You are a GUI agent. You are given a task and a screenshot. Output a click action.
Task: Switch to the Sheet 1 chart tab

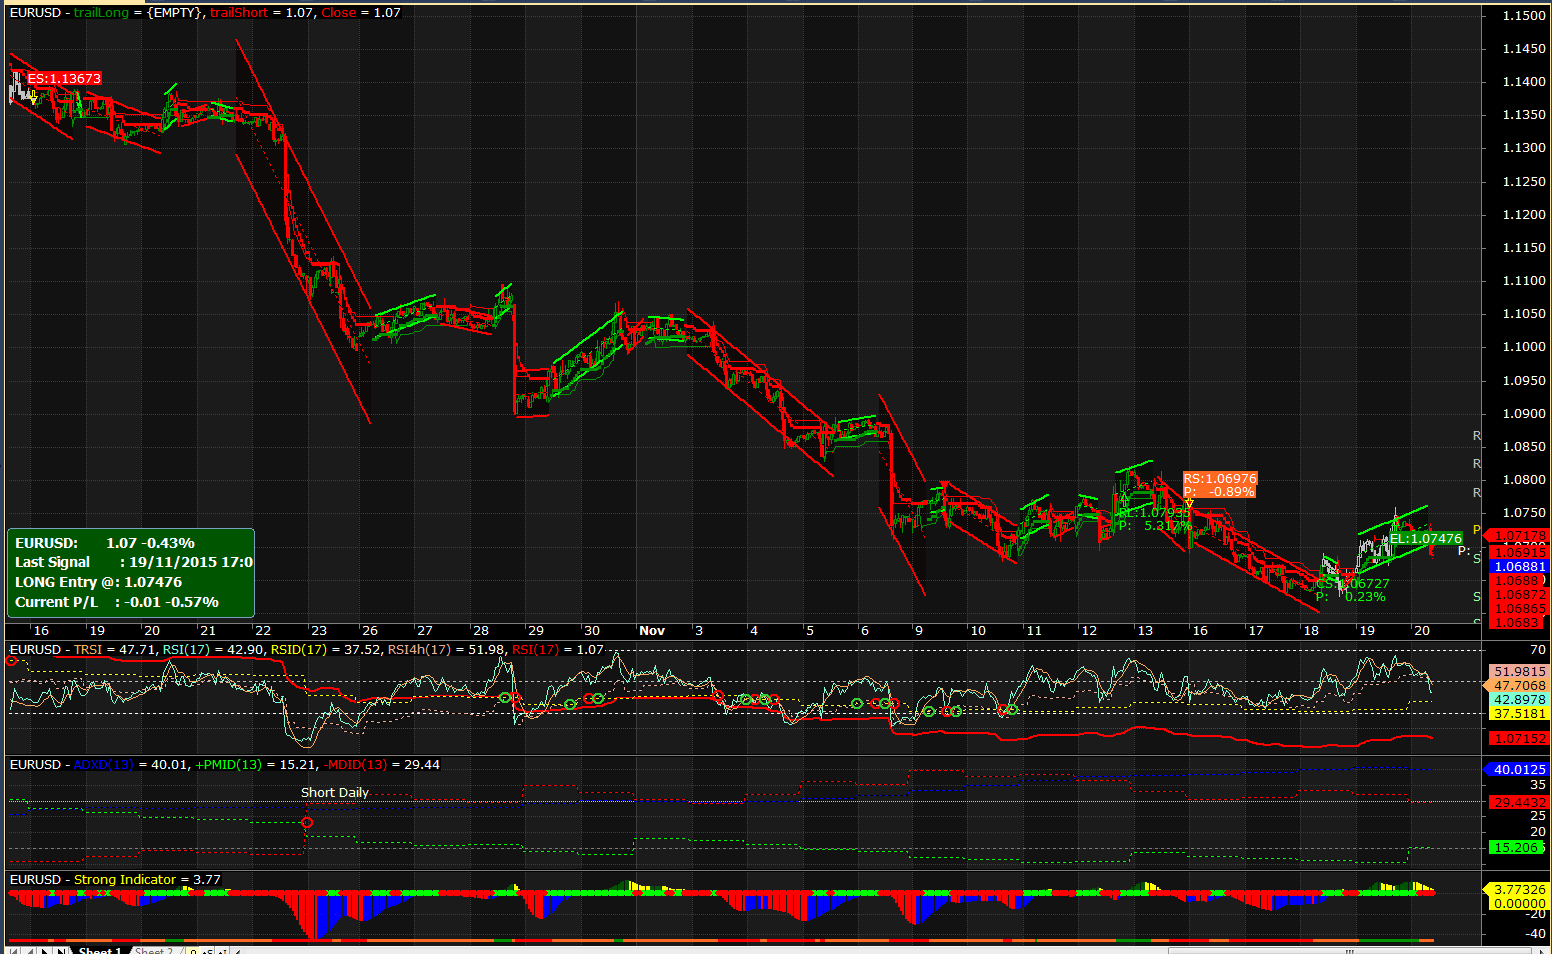(100, 950)
